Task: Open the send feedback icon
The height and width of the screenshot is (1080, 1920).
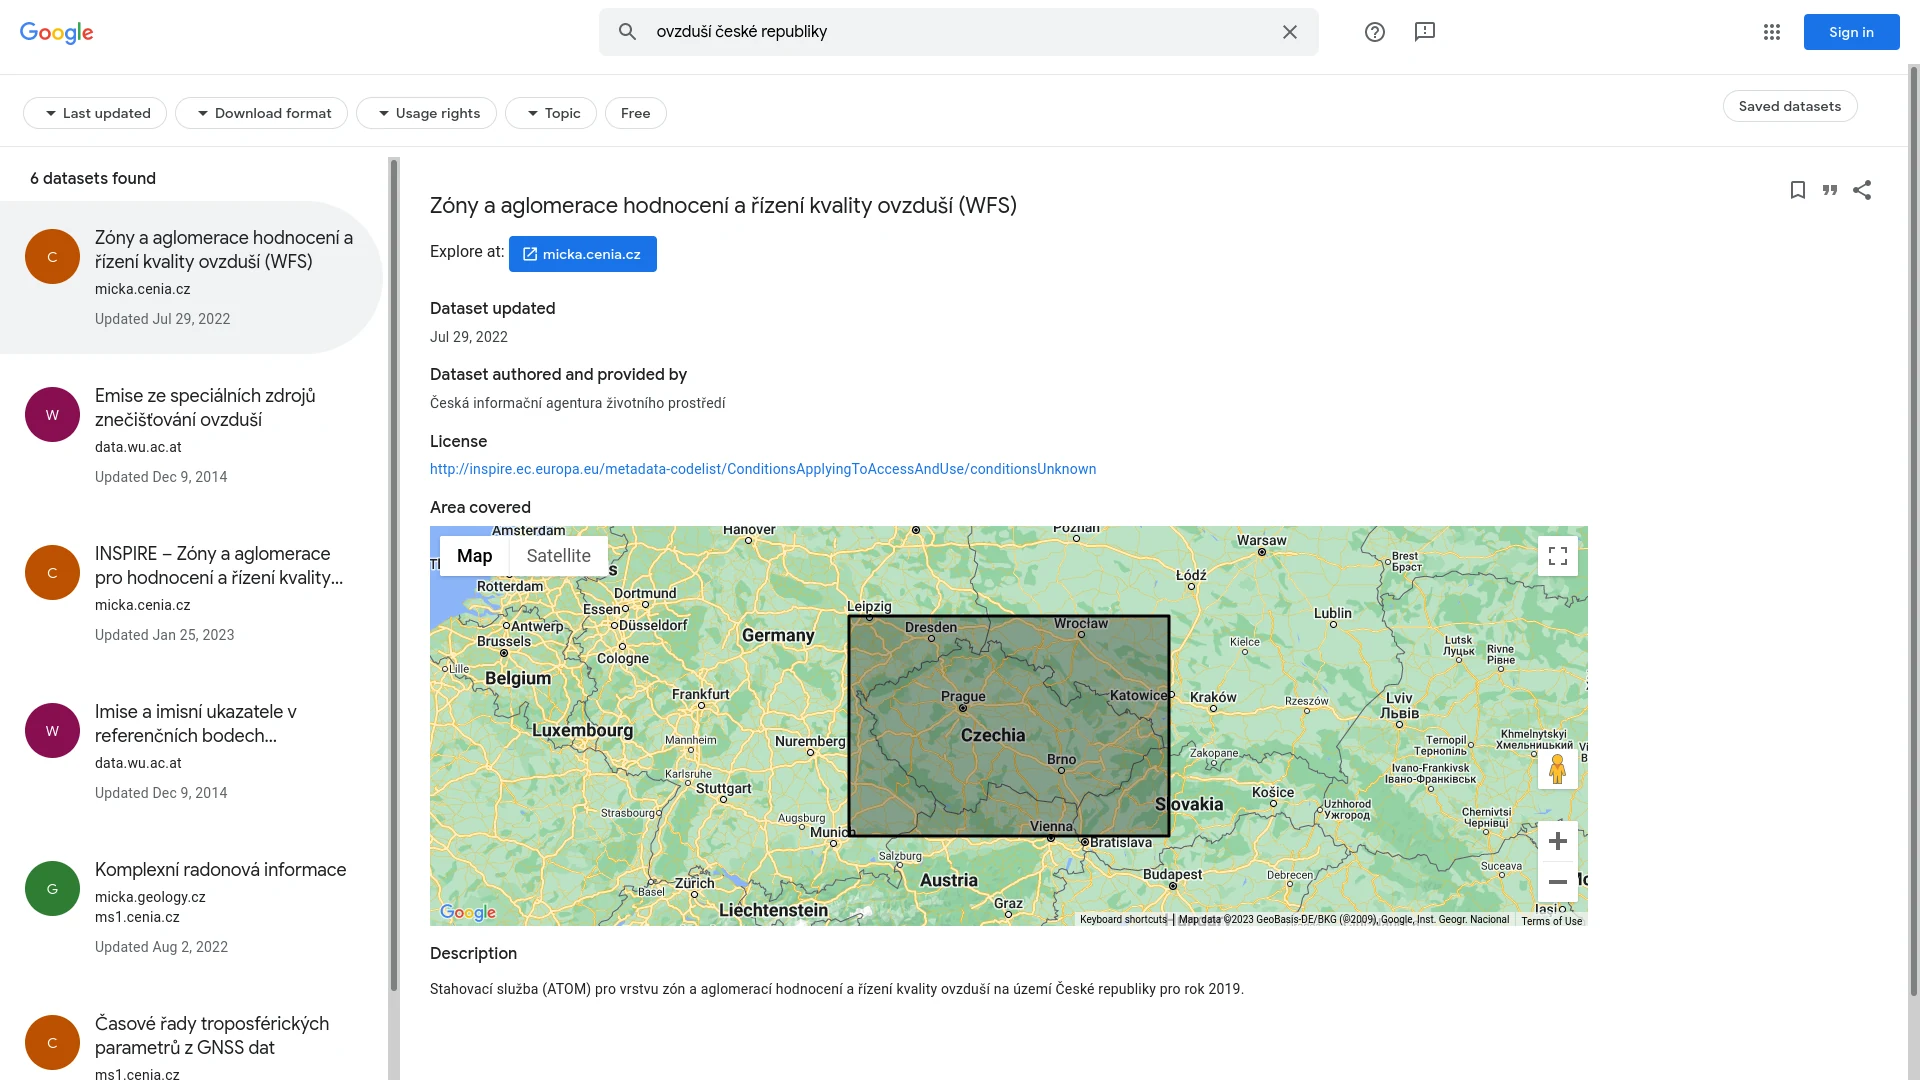Action: (1425, 32)
